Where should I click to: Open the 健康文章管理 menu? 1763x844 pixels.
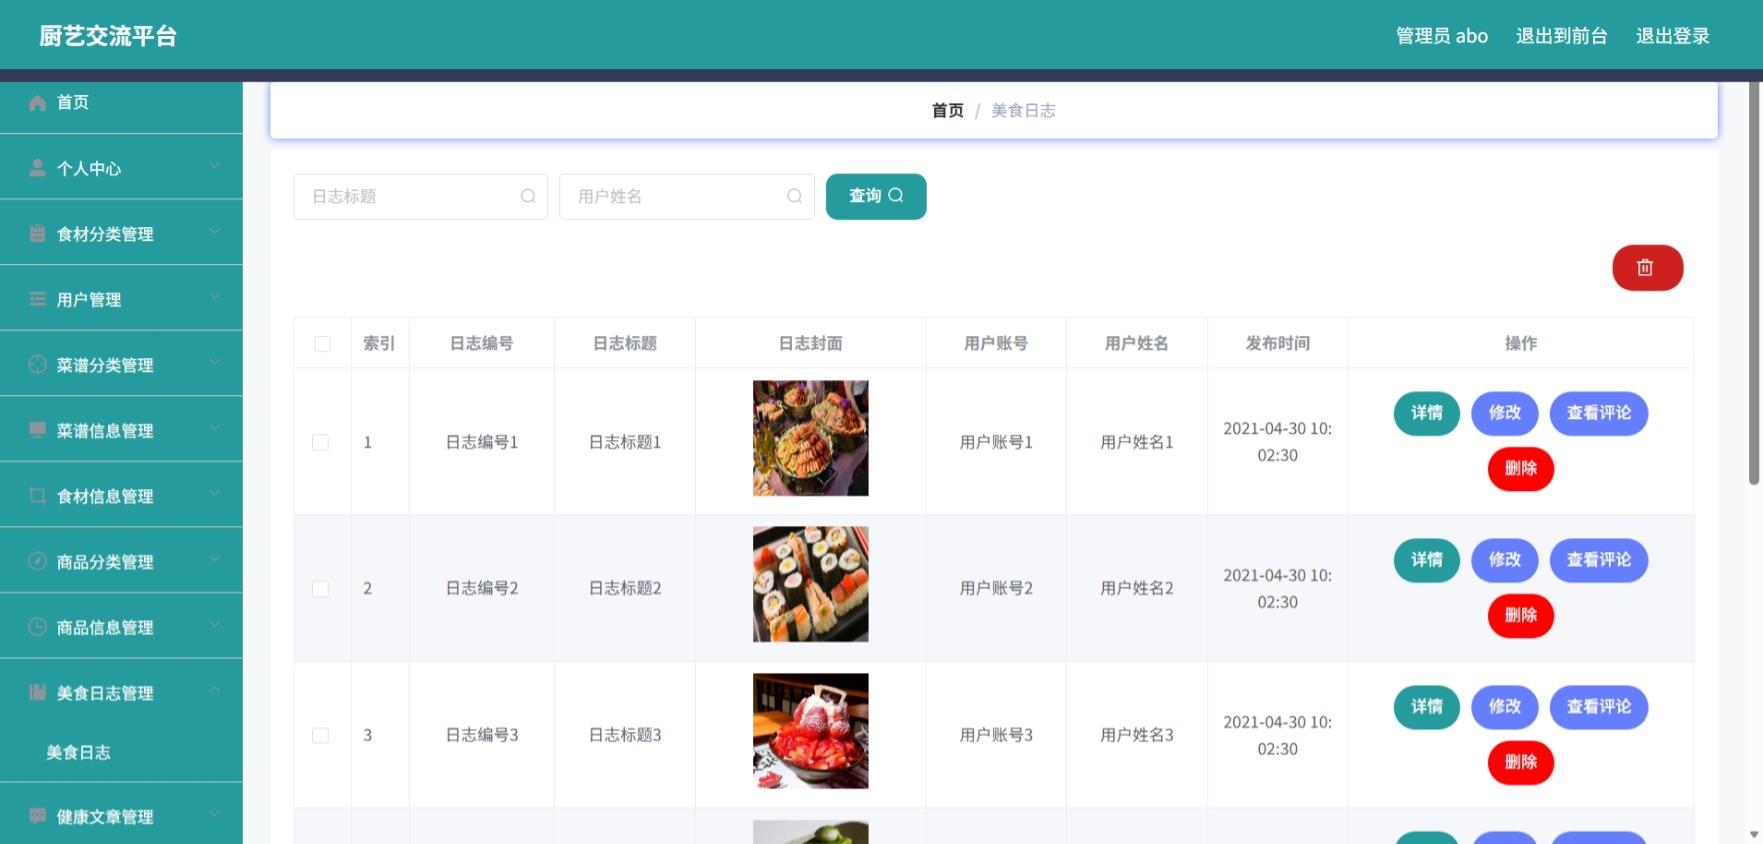coord(121,816)
